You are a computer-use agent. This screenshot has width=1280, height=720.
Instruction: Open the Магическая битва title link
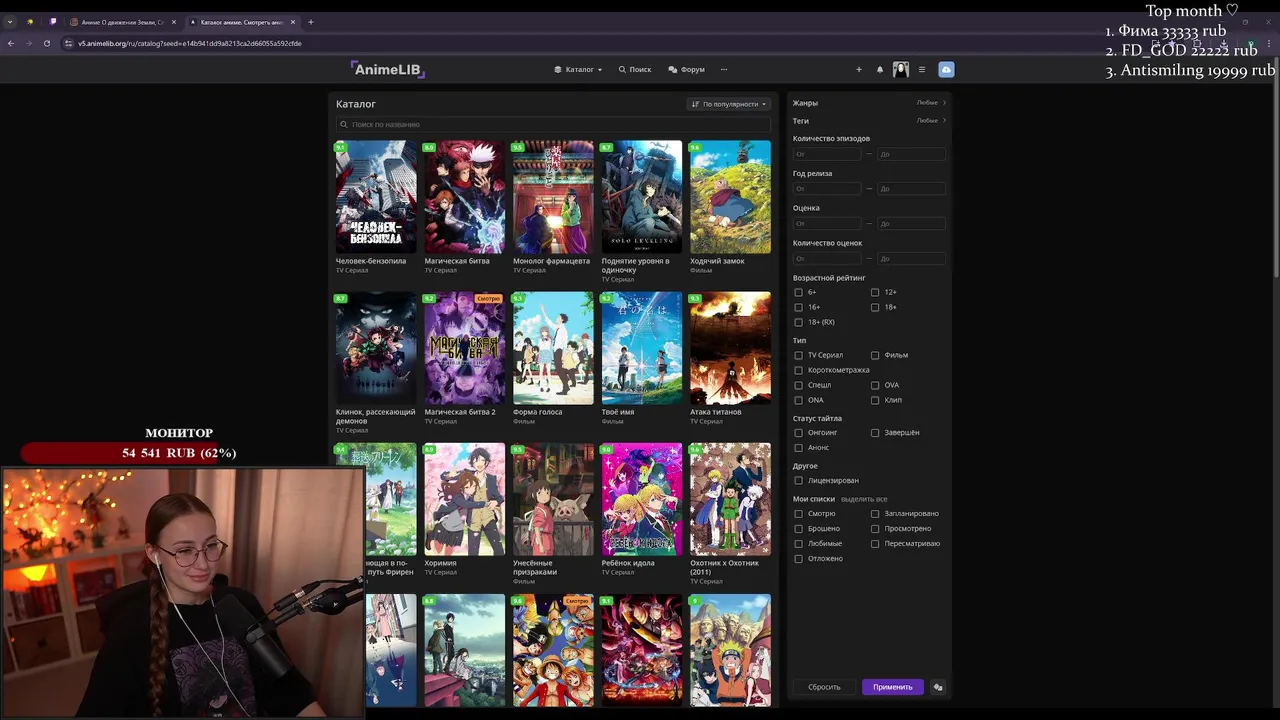(457, 261)
